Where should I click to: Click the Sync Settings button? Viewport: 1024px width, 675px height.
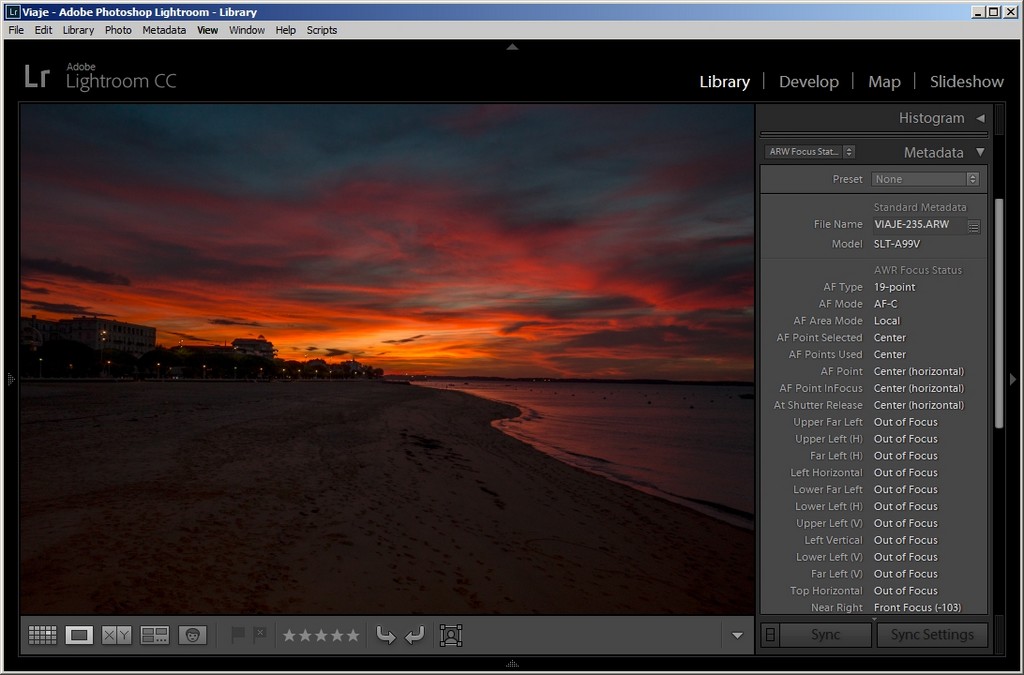(x=931, y=635)
